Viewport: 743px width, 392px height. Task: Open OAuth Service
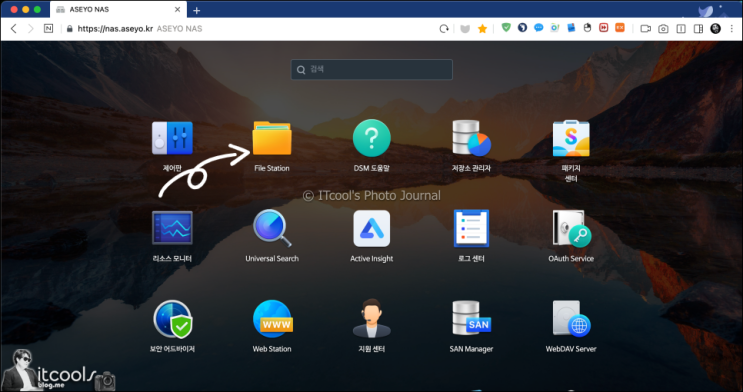[571, 228]
